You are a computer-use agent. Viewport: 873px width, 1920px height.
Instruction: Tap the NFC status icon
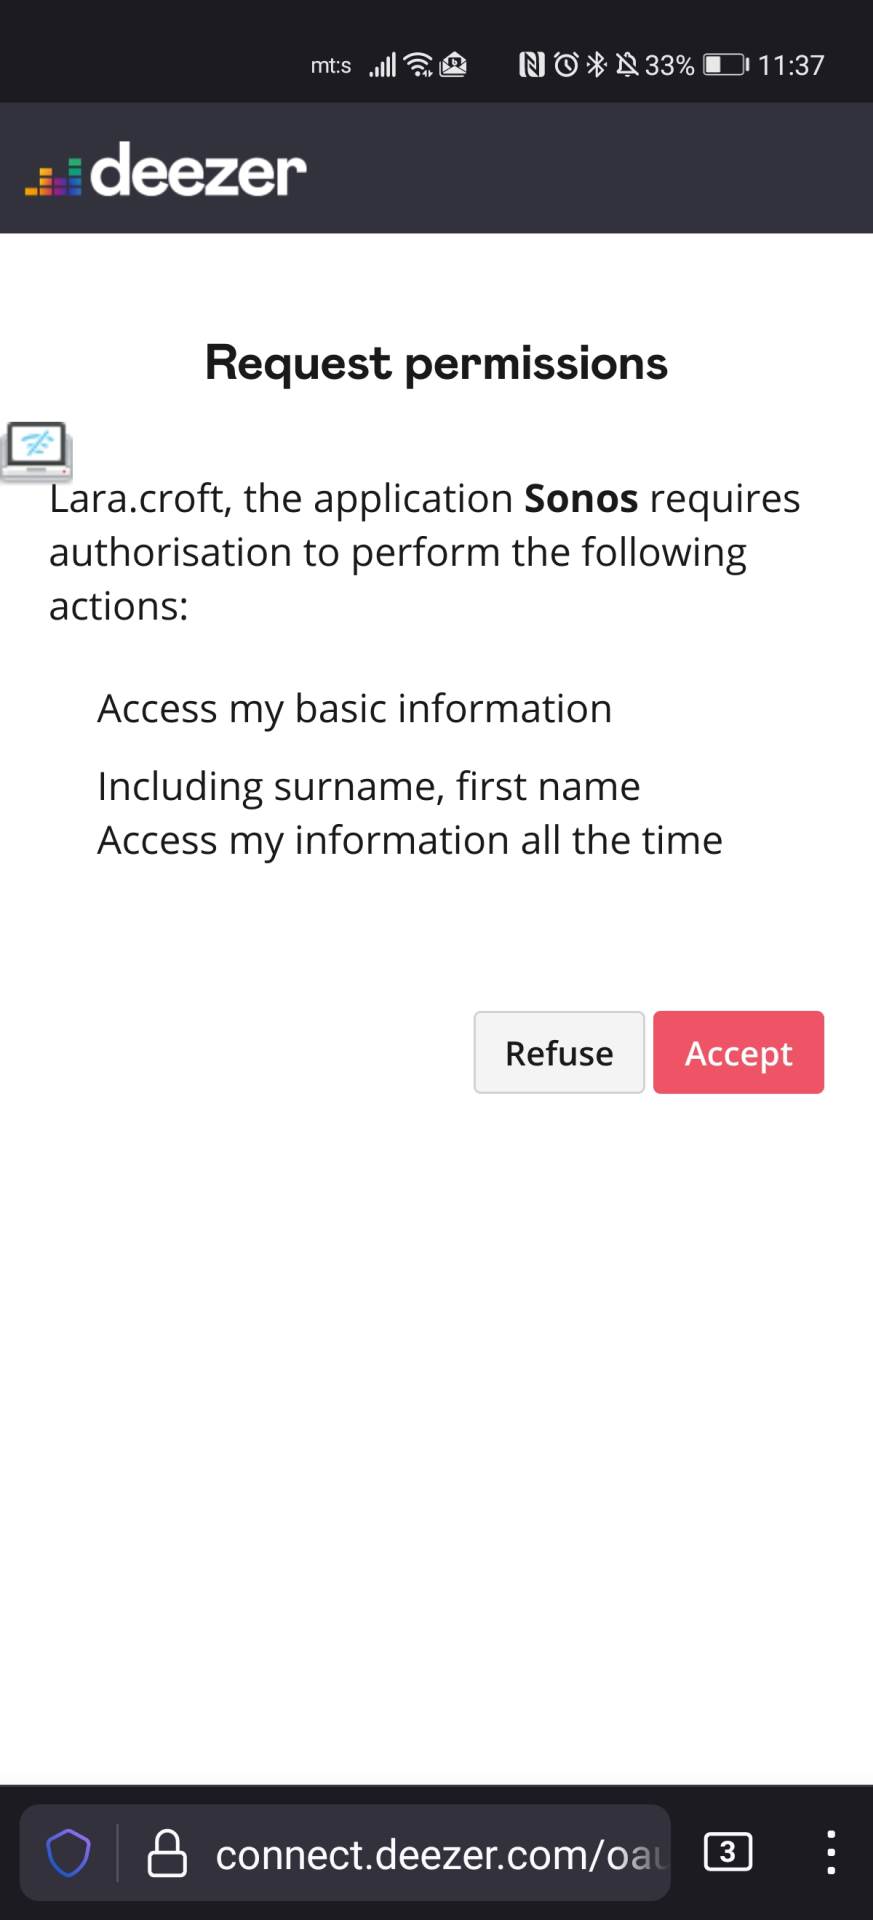532,65
